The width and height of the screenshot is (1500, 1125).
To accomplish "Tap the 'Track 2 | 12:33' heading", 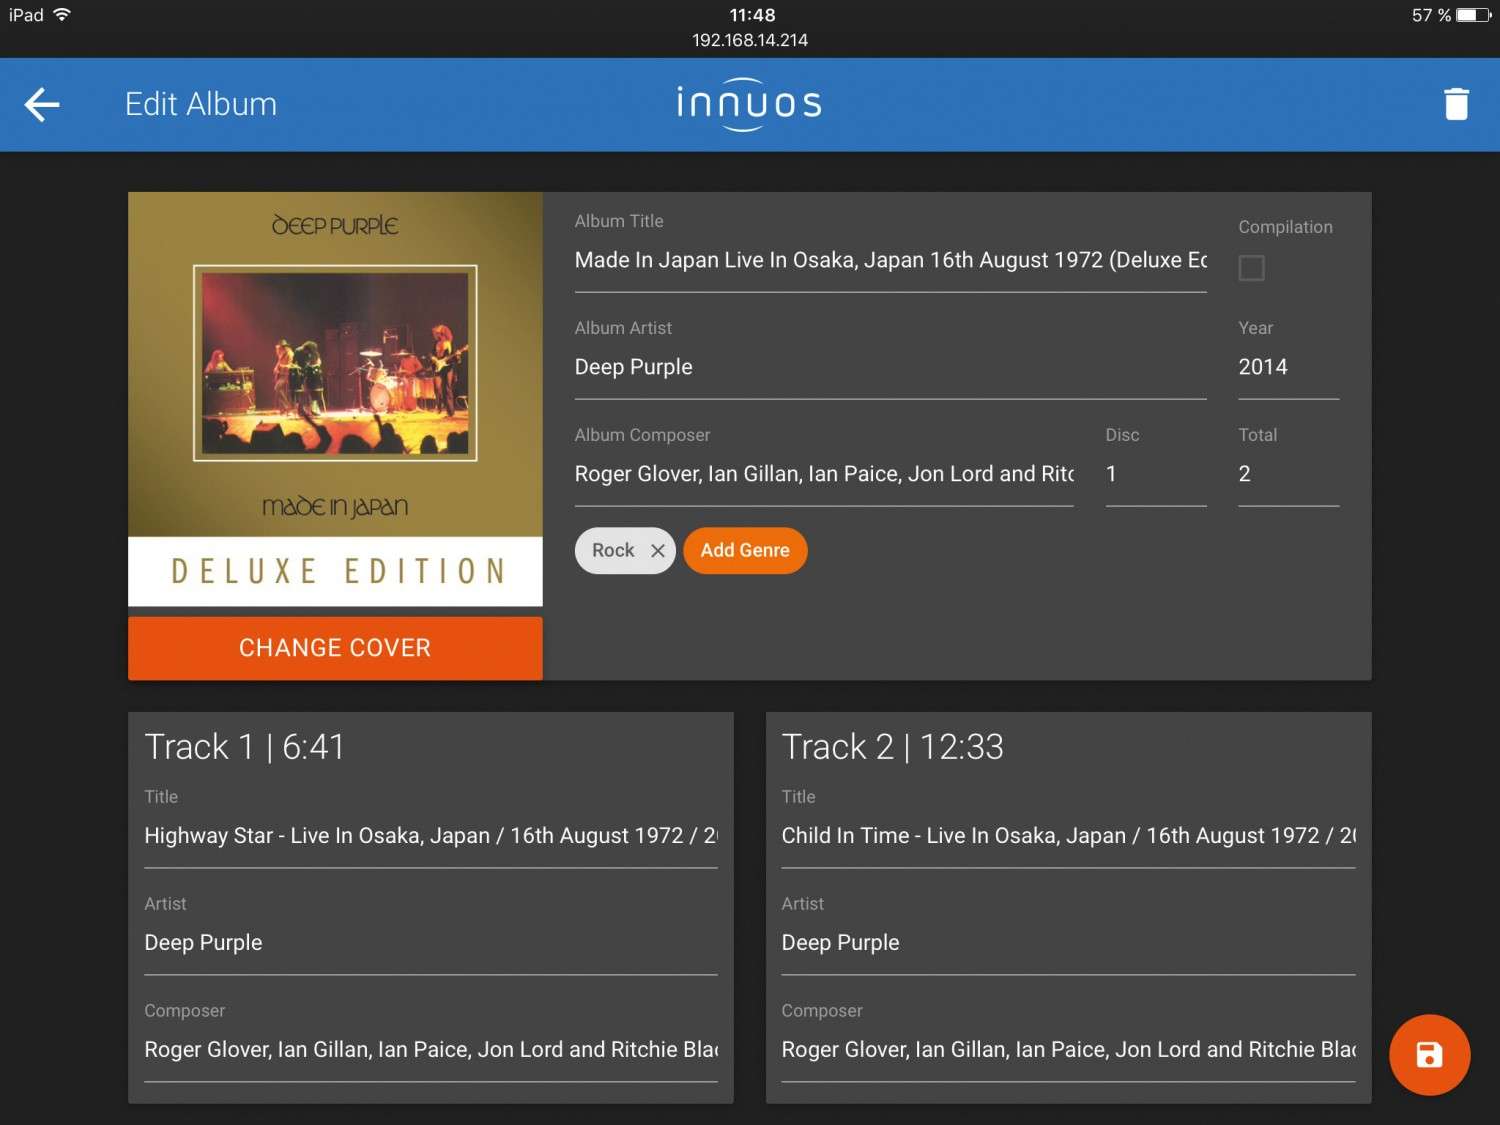I will 892,747.
